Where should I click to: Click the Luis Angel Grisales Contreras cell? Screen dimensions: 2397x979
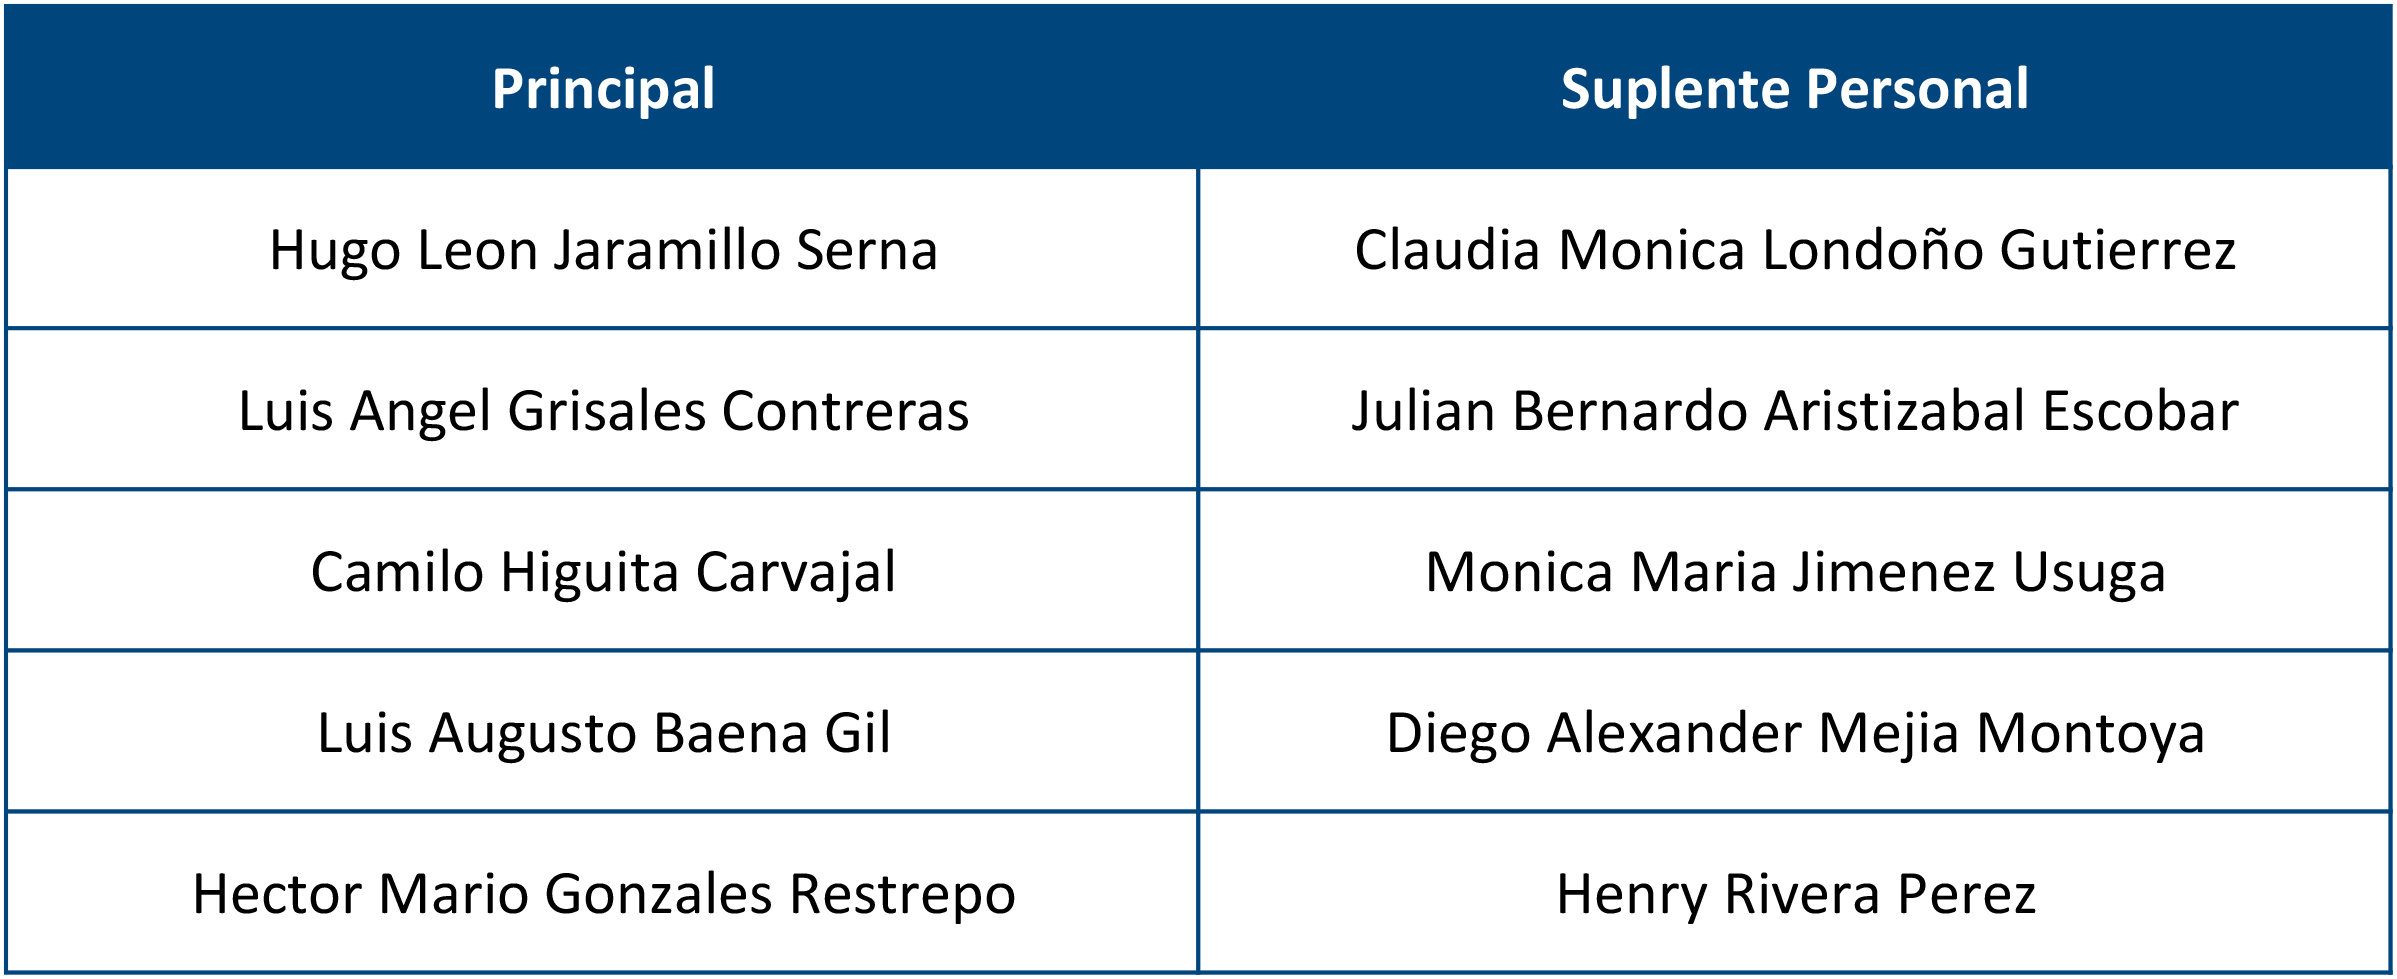(x=603, y=411)
